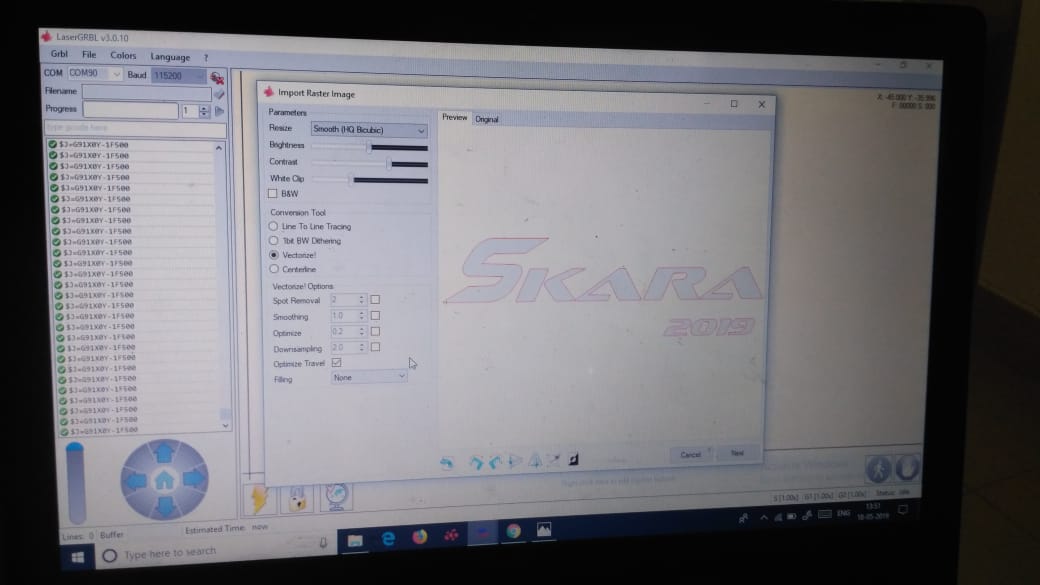1040x585 pixels.
Task: Select the Centerline radio button
Action: [x=274, y=269]
